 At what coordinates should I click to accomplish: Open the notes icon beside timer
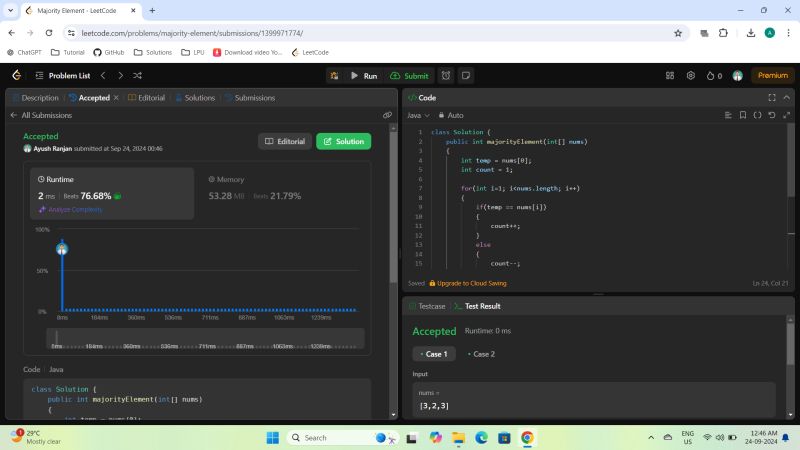[465, 75]
